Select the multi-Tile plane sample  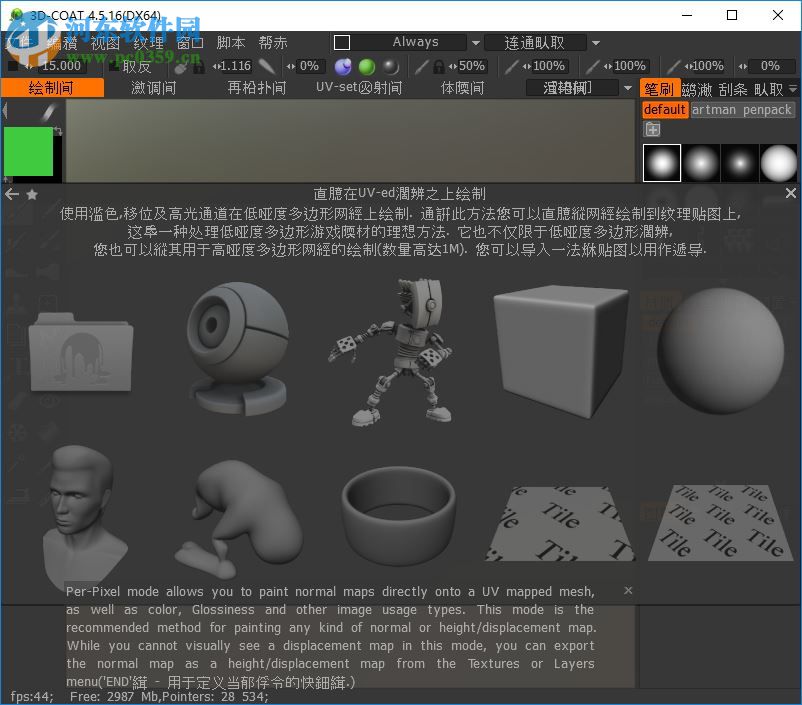coord(720,522)
